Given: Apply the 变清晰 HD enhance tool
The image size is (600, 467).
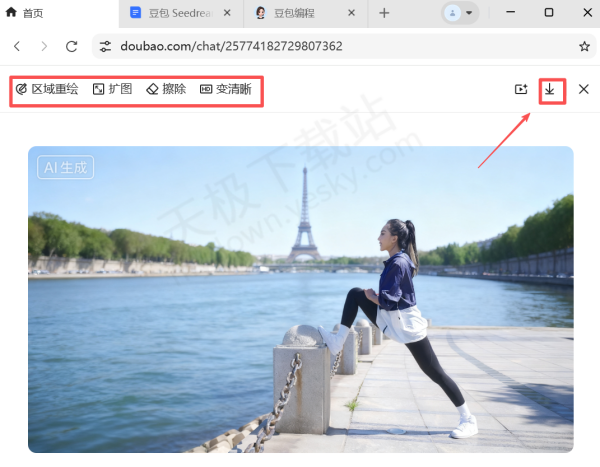Looking at the screenshot, I should click(226, 89).
